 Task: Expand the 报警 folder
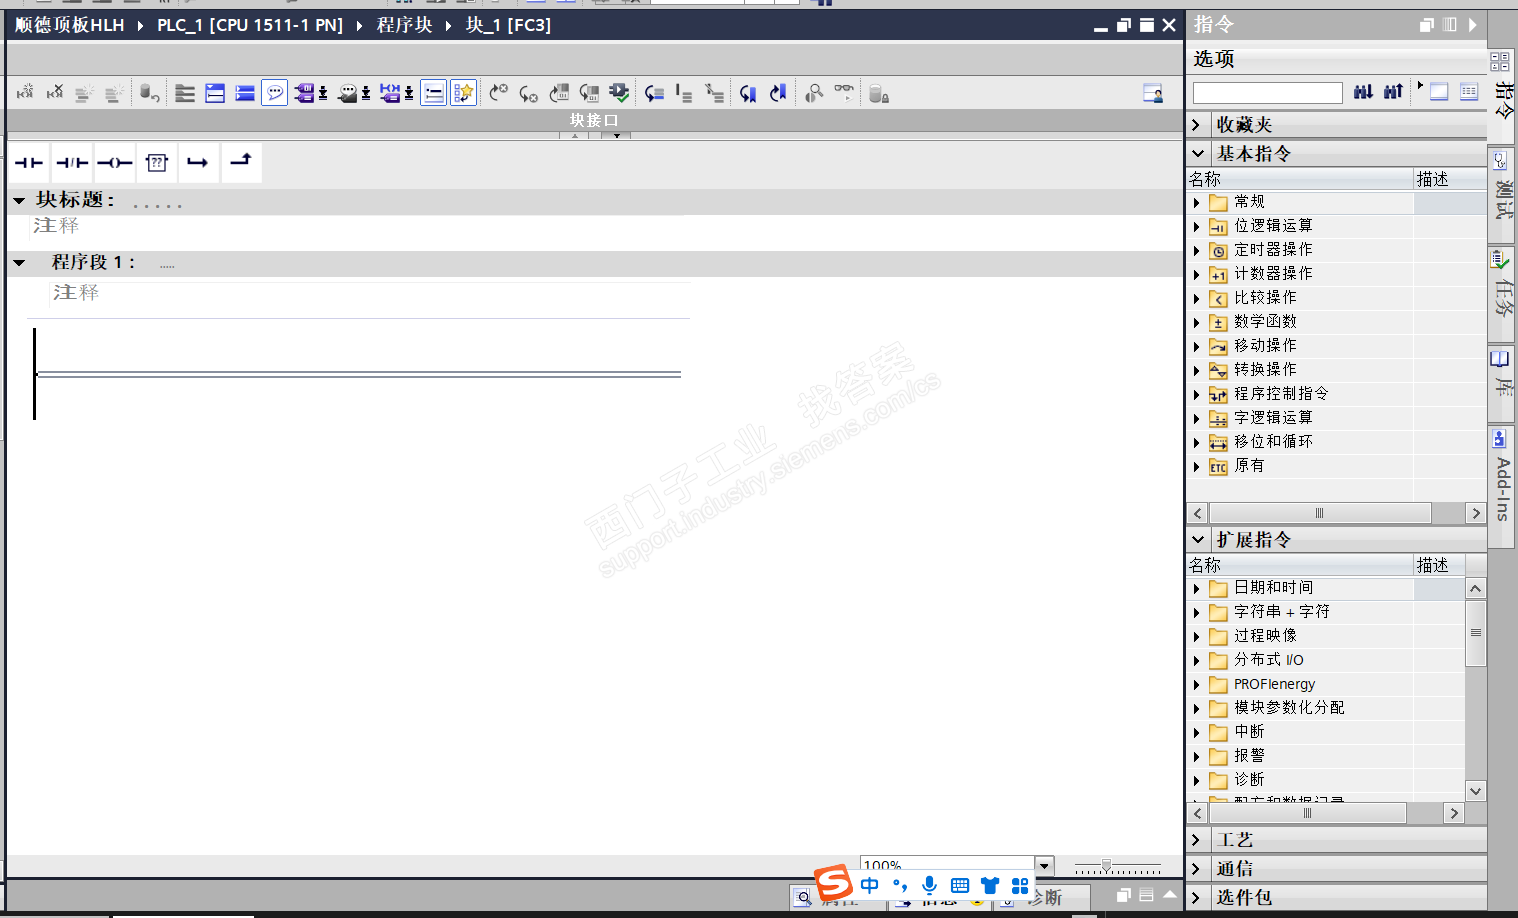[x=1197, y=756]
